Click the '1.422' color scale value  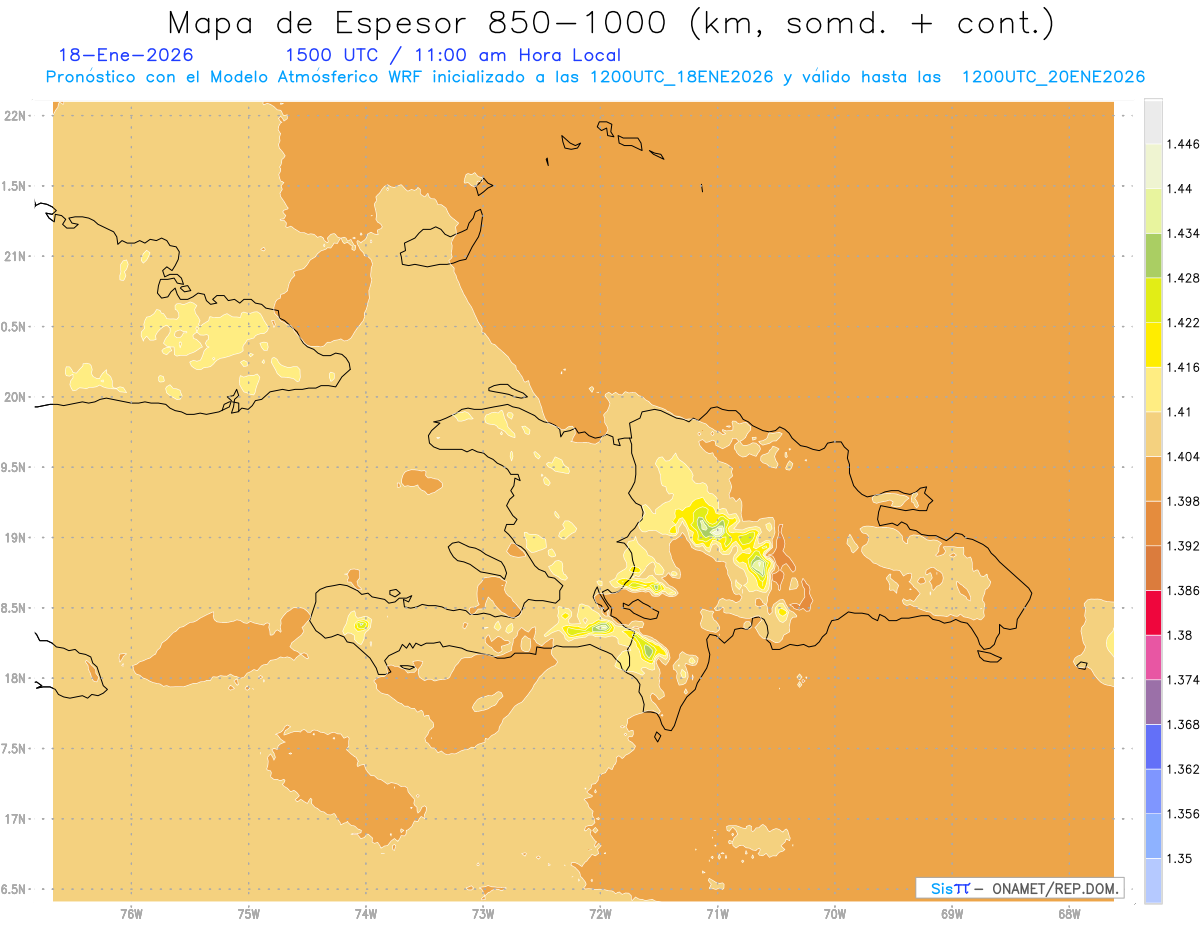1183,323
